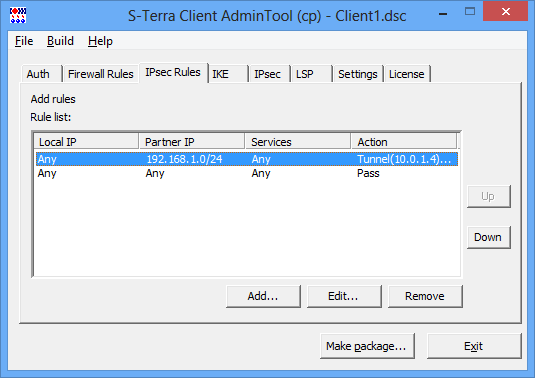The image size is (535, 378).
Task: Click the Action column header
Action: click(x=404, y=142)
